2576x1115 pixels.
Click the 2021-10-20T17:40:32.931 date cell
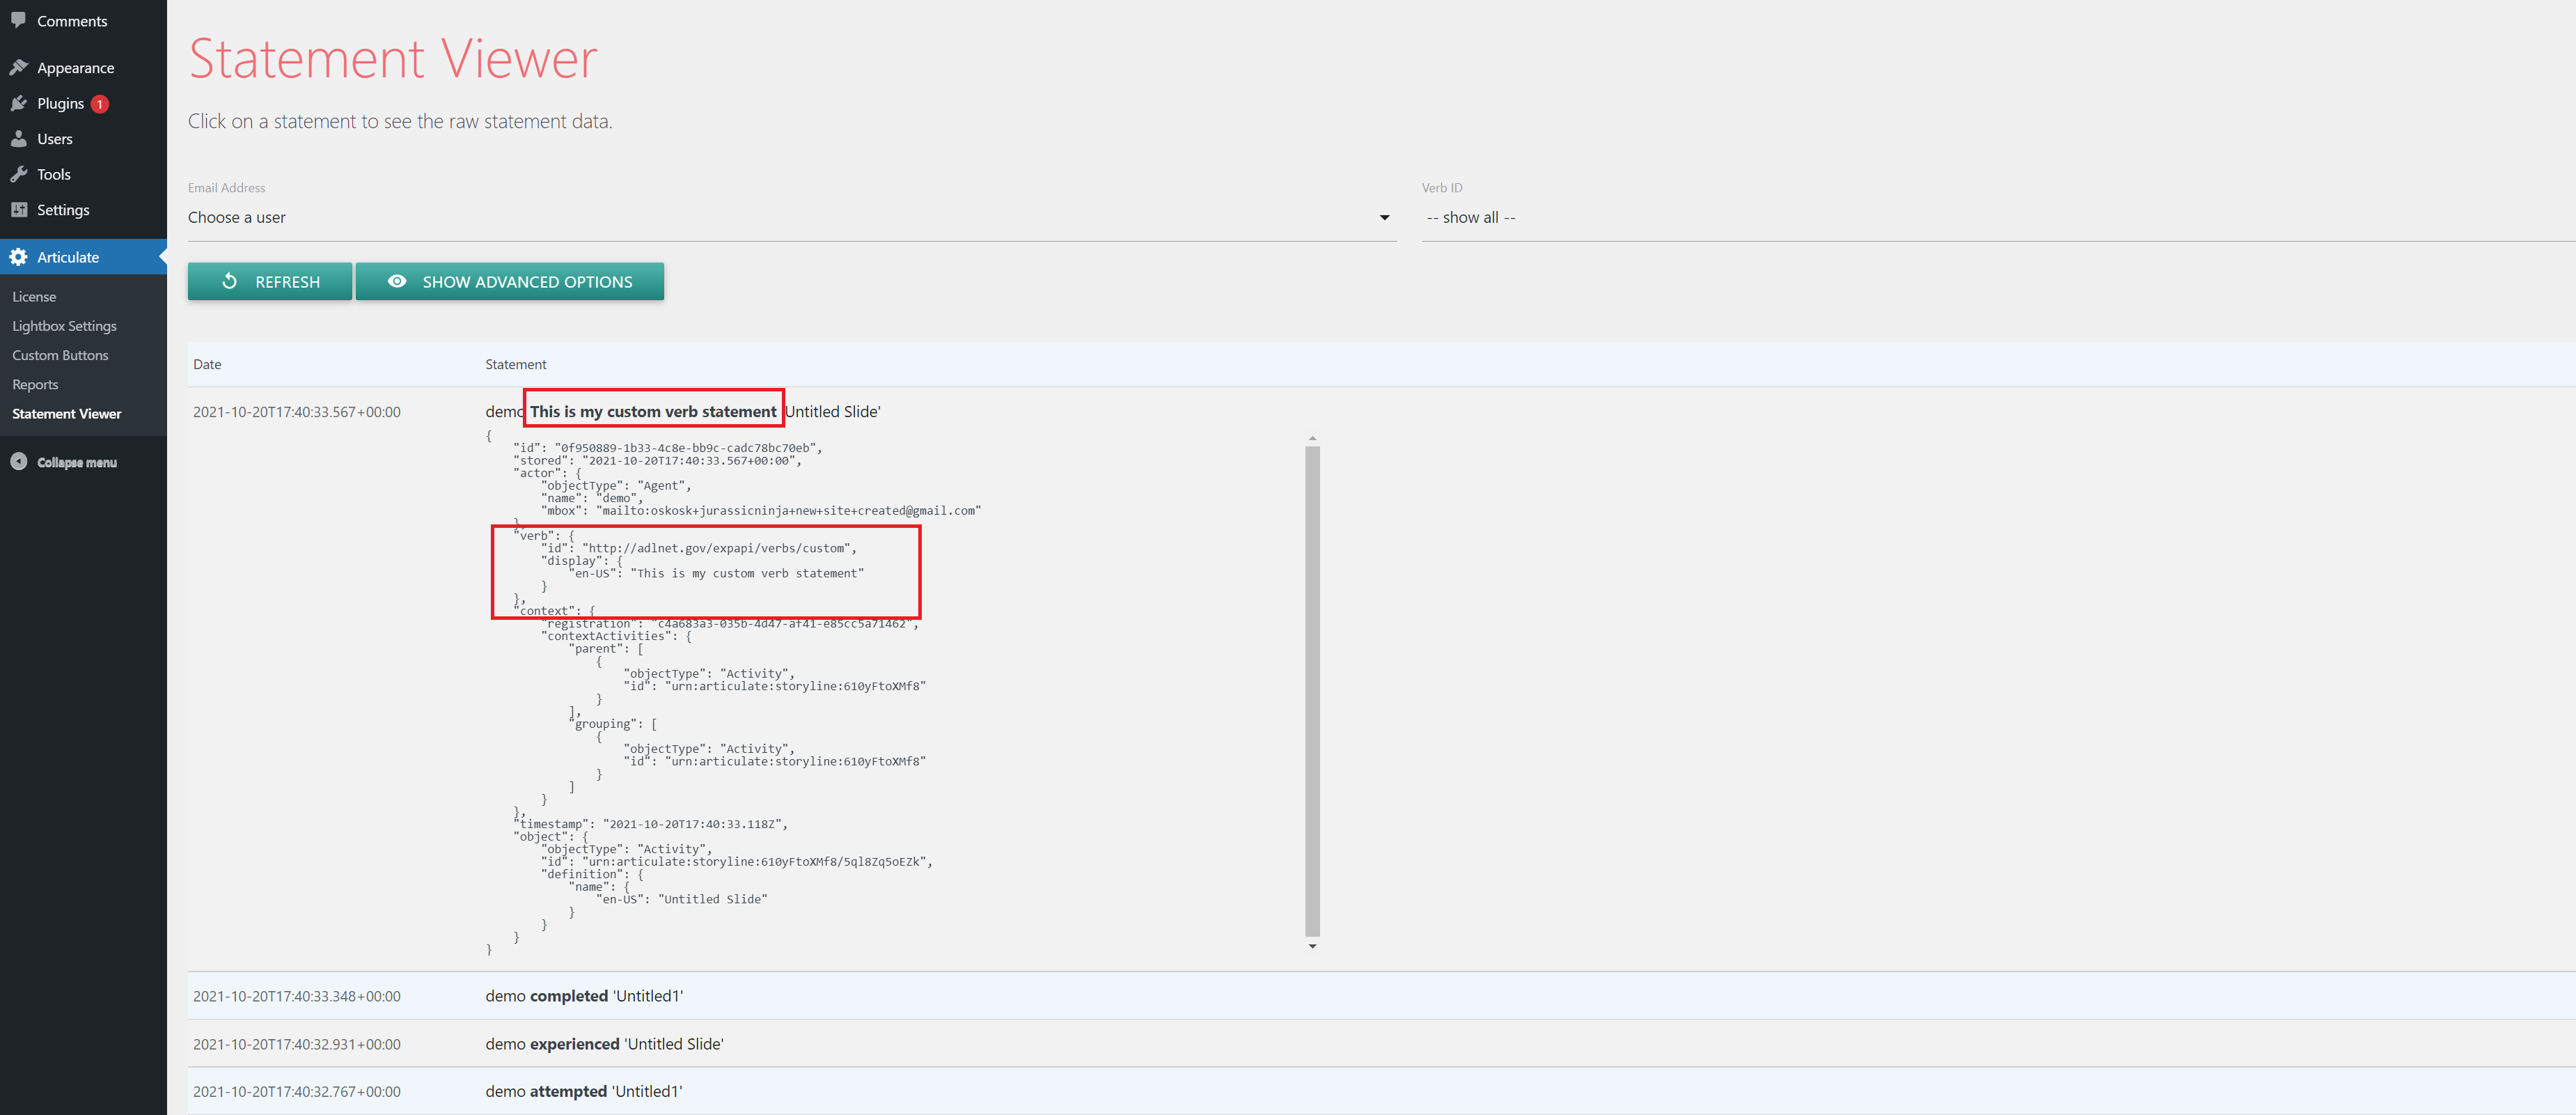297,1044
